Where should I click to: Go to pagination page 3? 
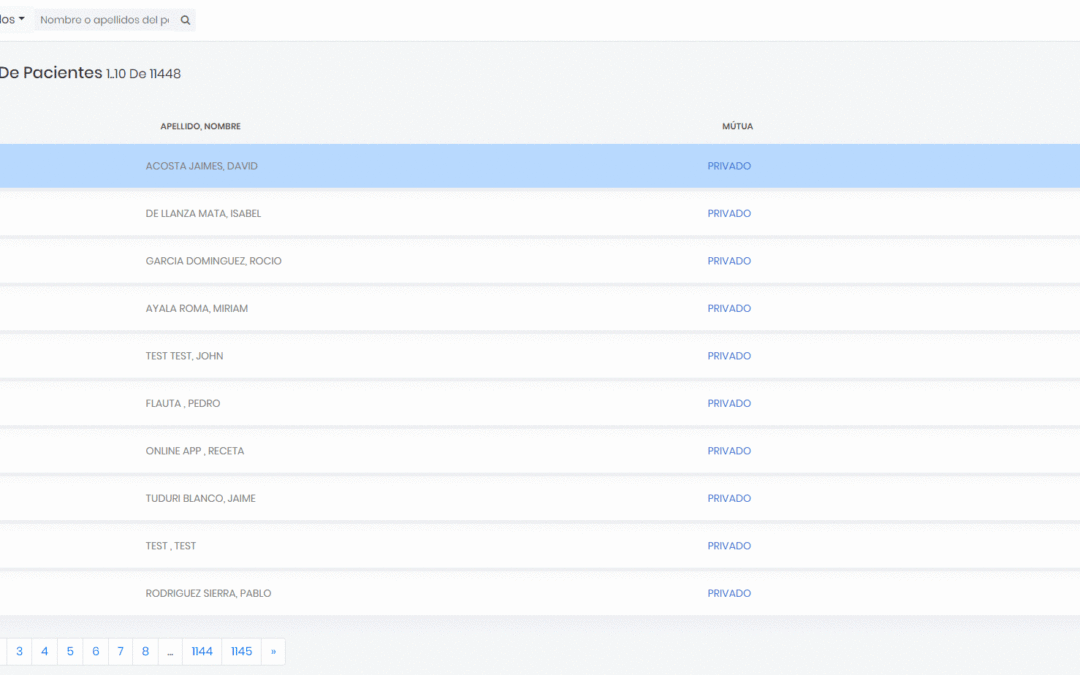(x=19, y=652)
